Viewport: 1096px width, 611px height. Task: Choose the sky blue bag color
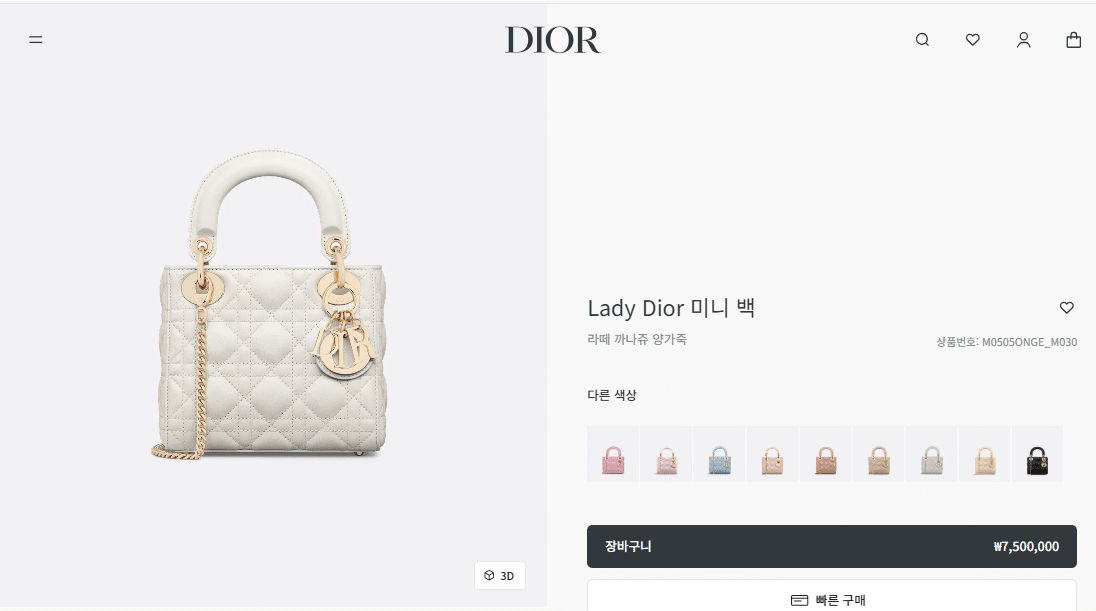point(719,454)
